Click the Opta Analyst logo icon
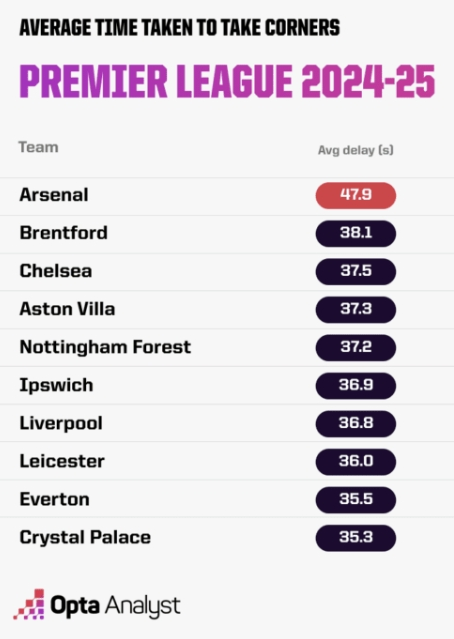 coord(29,604)
